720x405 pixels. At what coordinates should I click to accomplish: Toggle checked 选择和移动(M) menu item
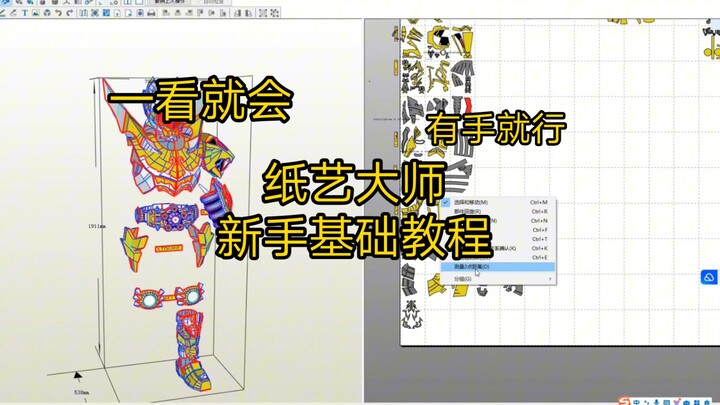[x=497, y=202]
